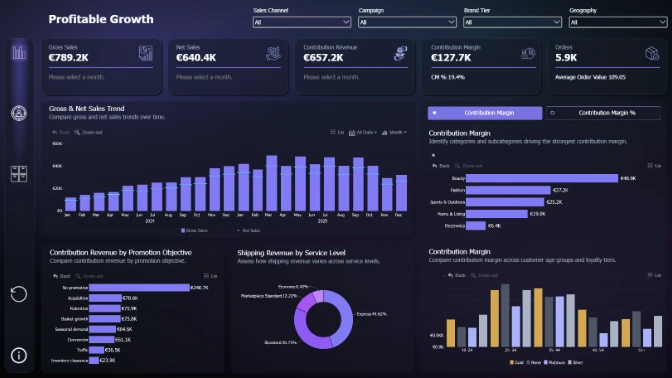Image resolution: width=672 pixels, height=378 pixels.
Task: Click the Average Order Value text
Action: (590, 78)
